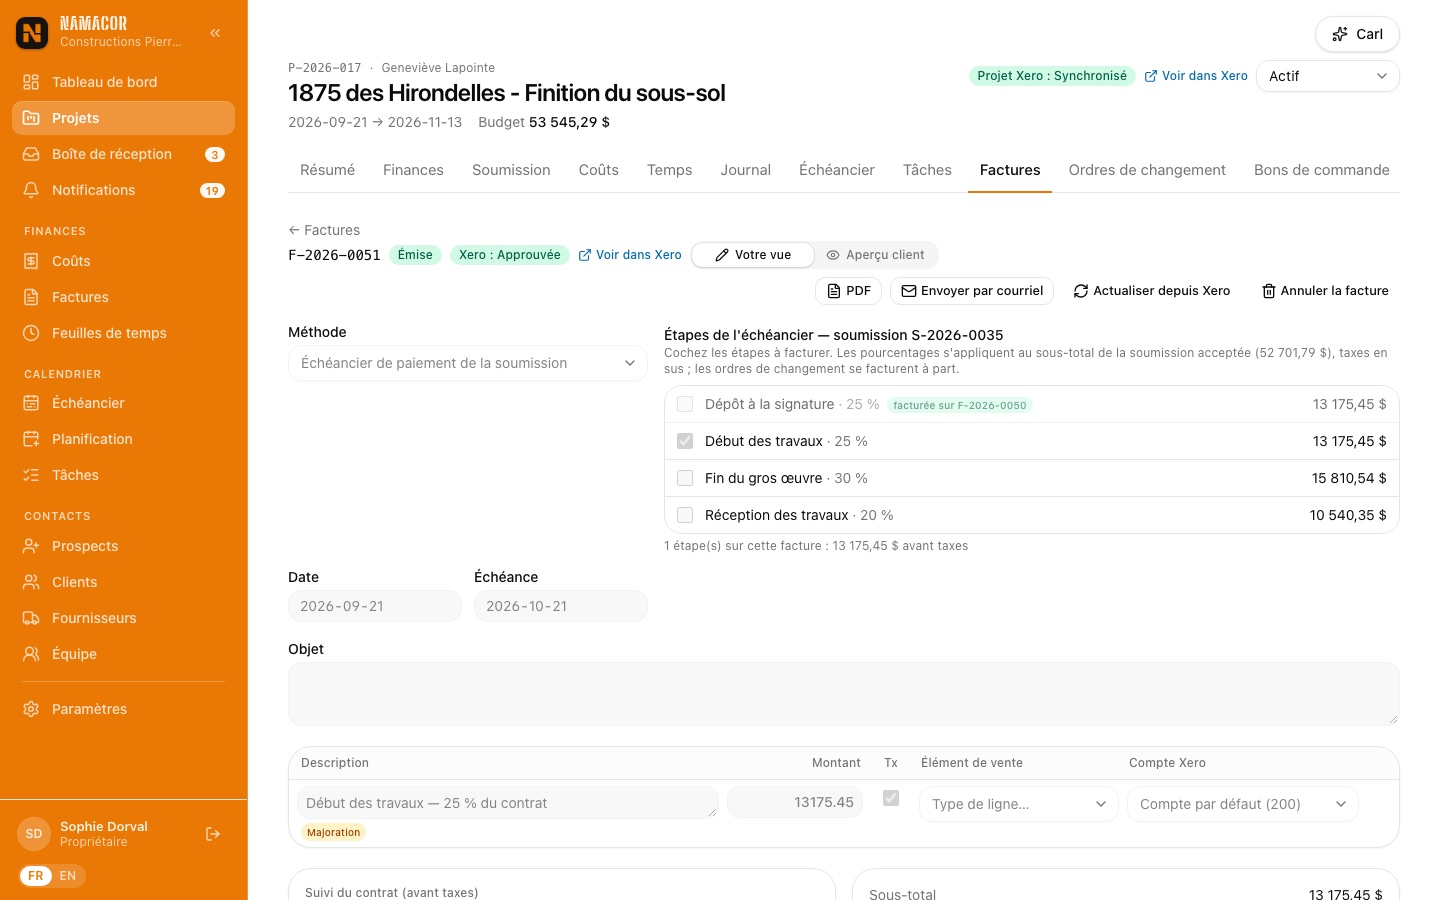Expand the Type de ligne dropdown
This screenshot has width=1440, height=900.
pos(1018,804)
